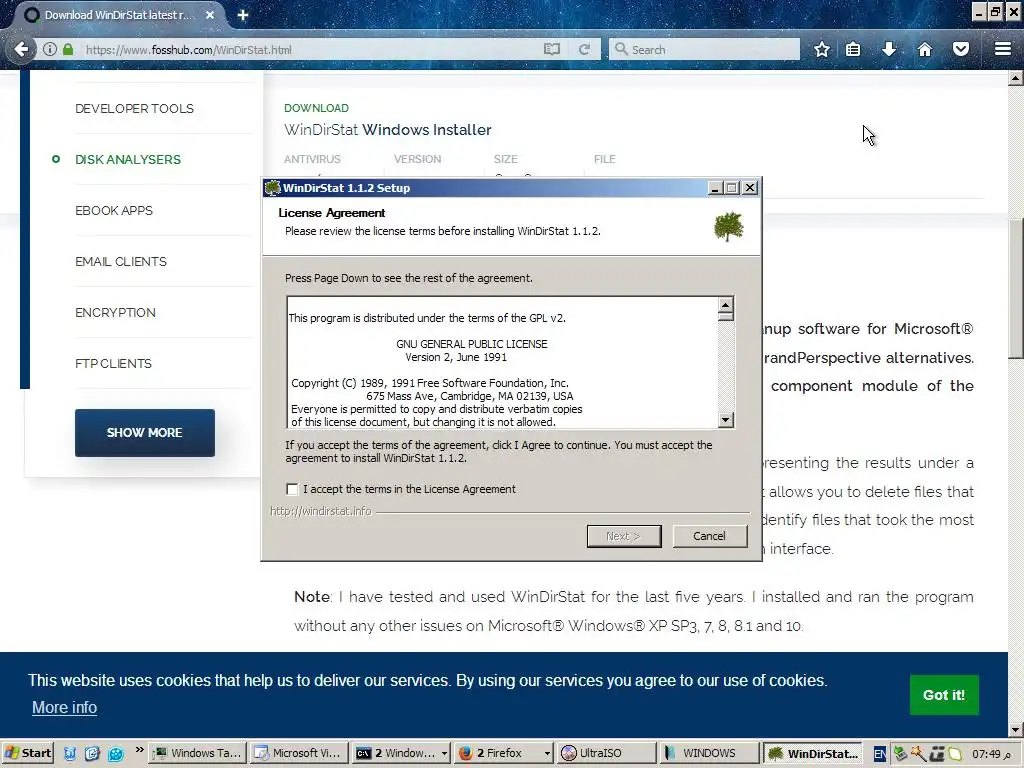The width and height of the screenshot is (1024, 768).
Task: Click second quick launch icon in taskbar
Action: (92, 753)
